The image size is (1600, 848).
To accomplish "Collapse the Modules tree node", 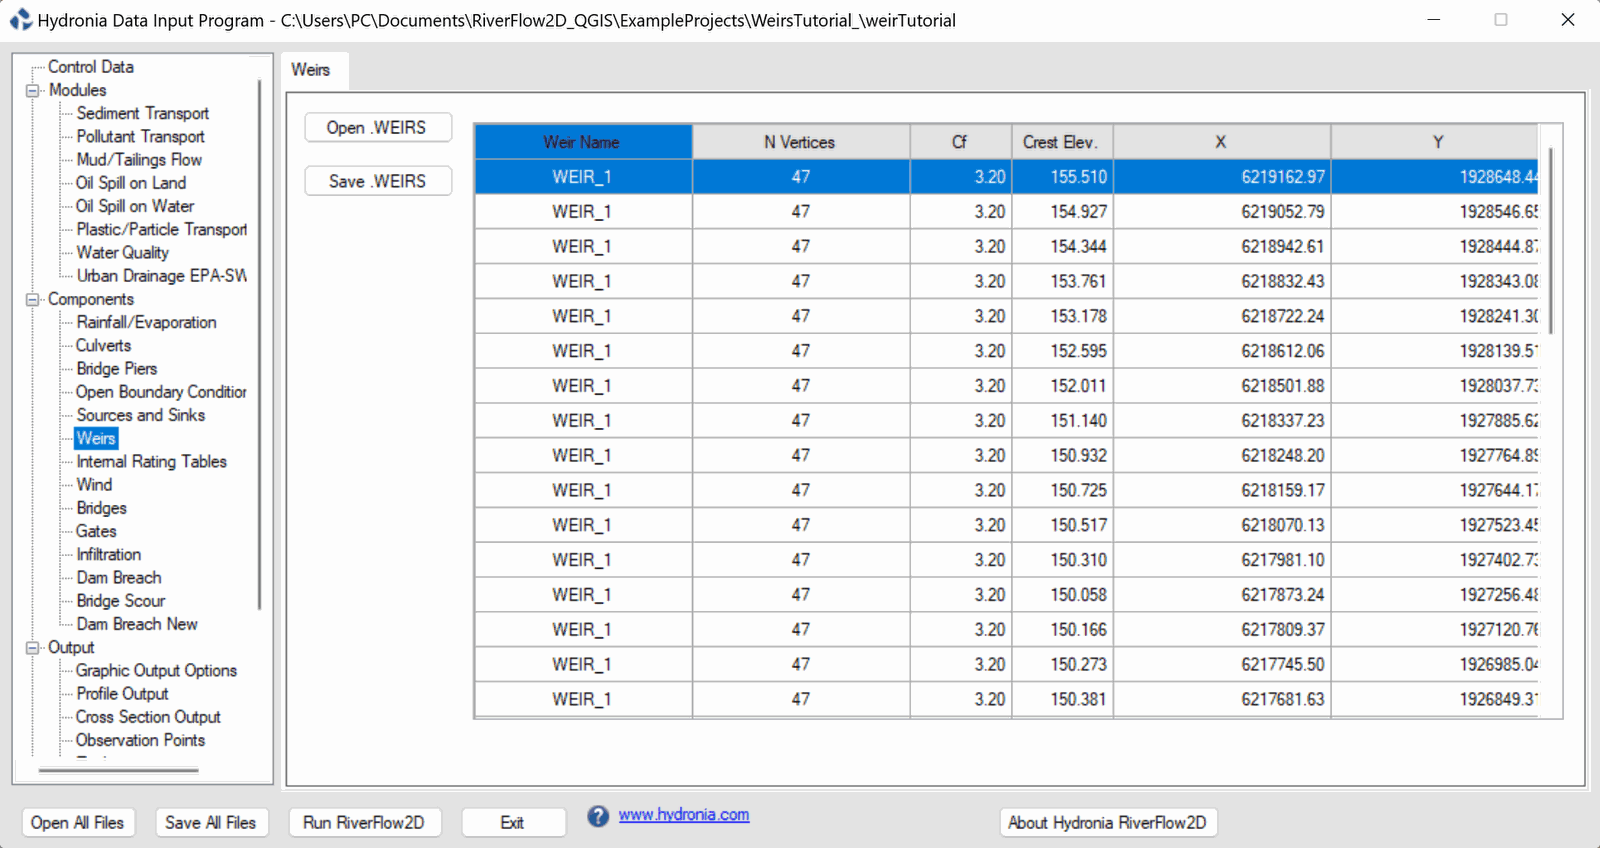I will 33,90.
